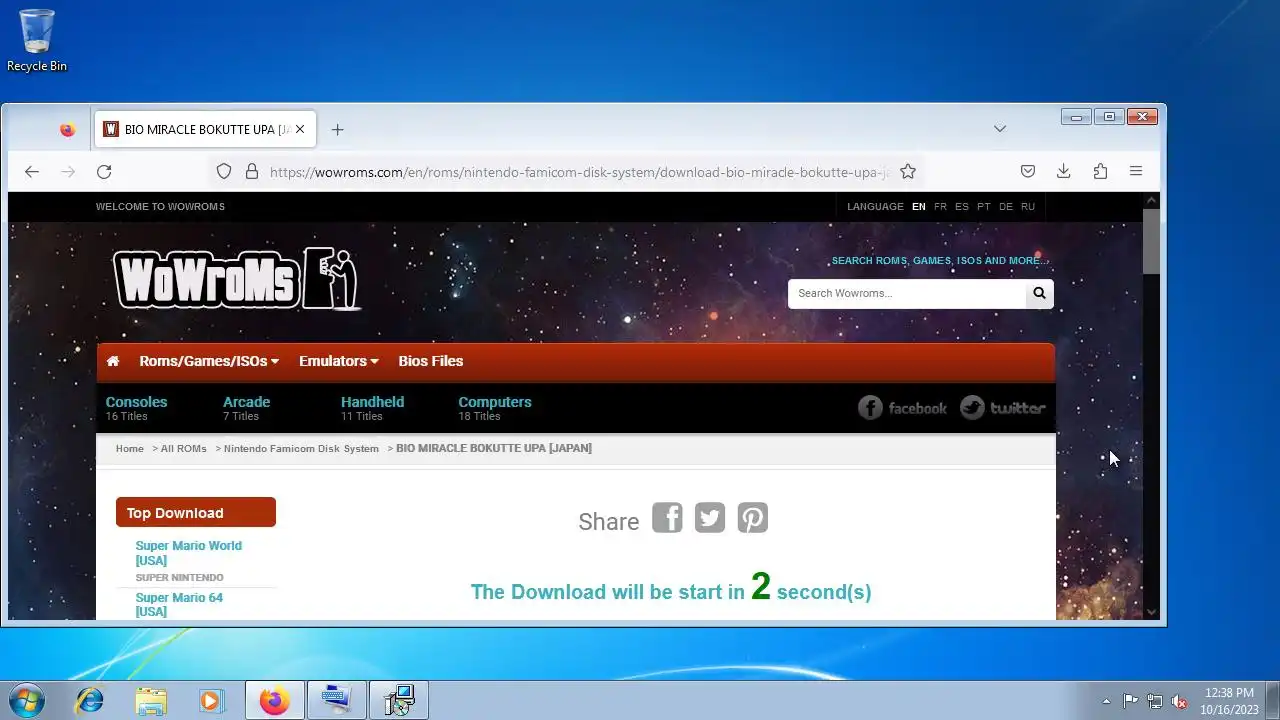Expand the Roms/Games/ISOs dropdown menu
This screenshot has width=1280, height=720.
pyautogui.click(x=209, y=361)
